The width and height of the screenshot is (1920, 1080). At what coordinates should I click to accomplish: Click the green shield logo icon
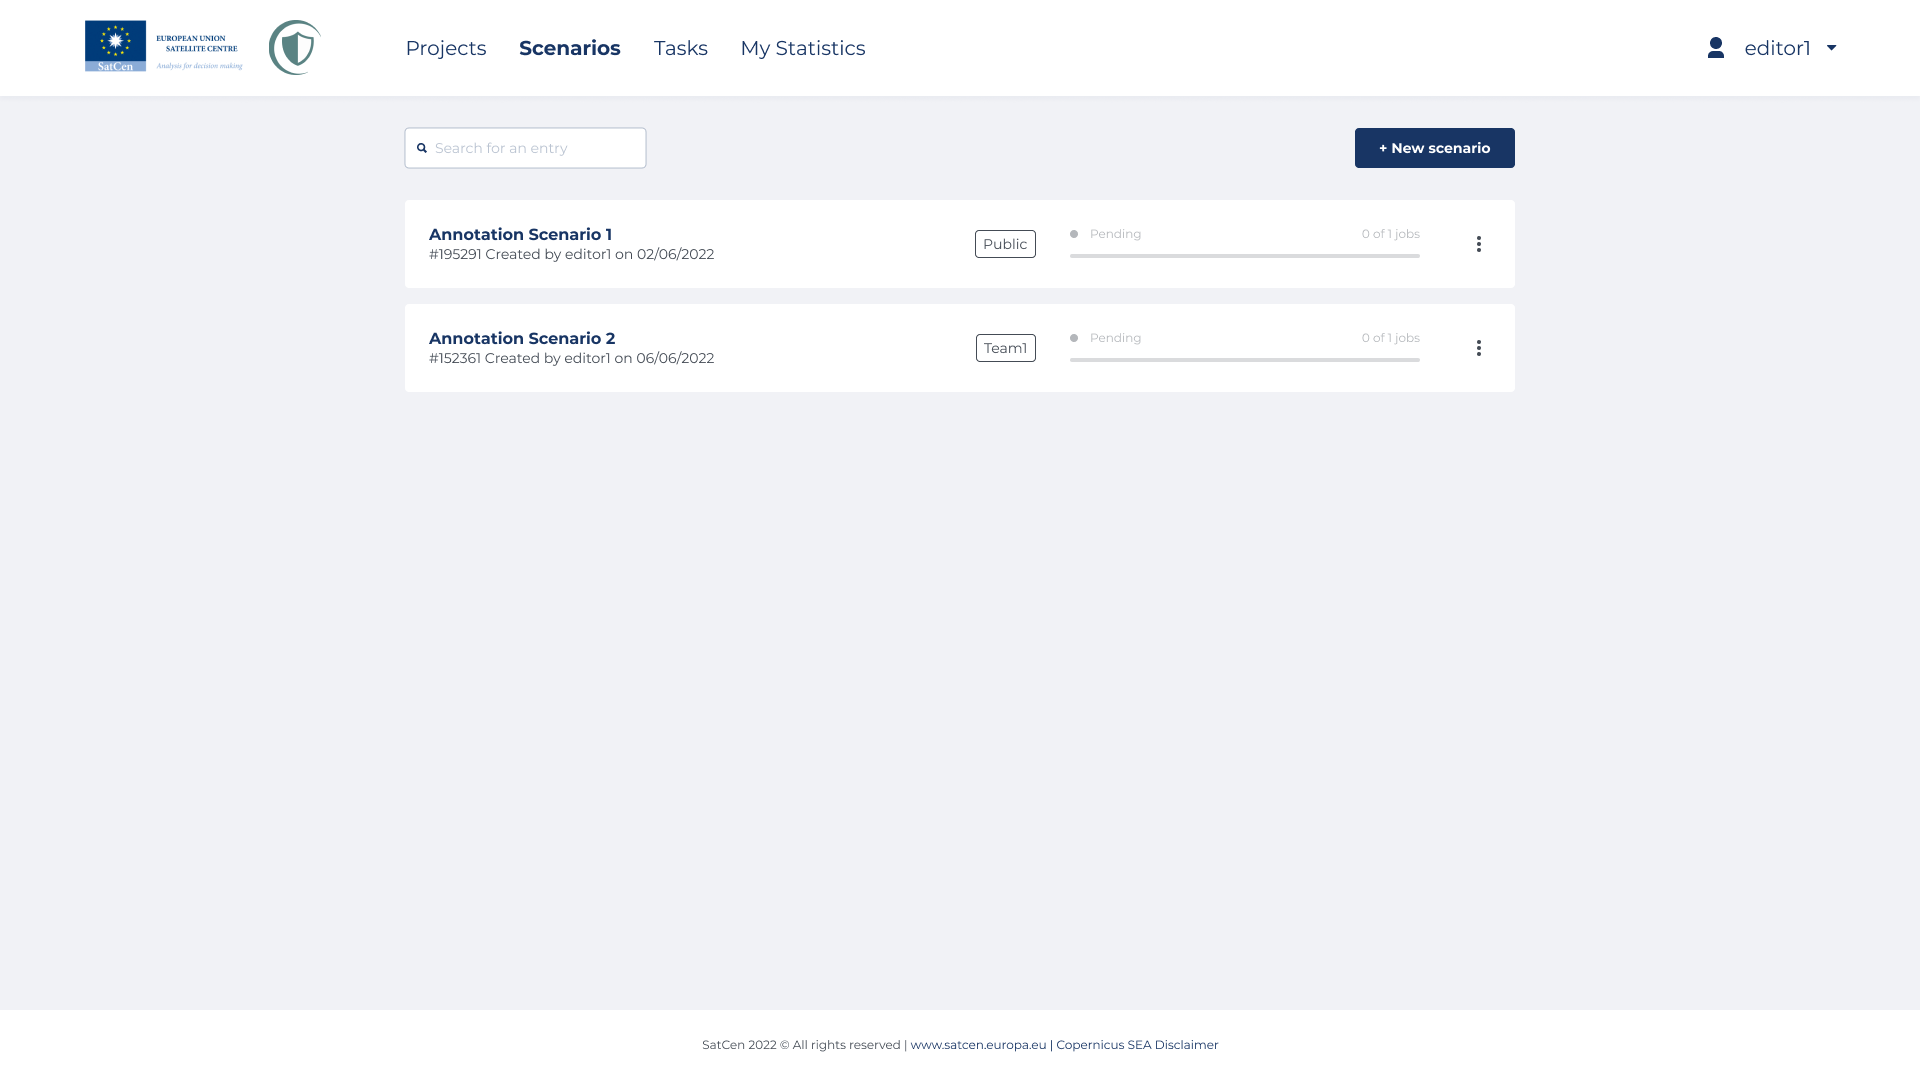[294, 47]
